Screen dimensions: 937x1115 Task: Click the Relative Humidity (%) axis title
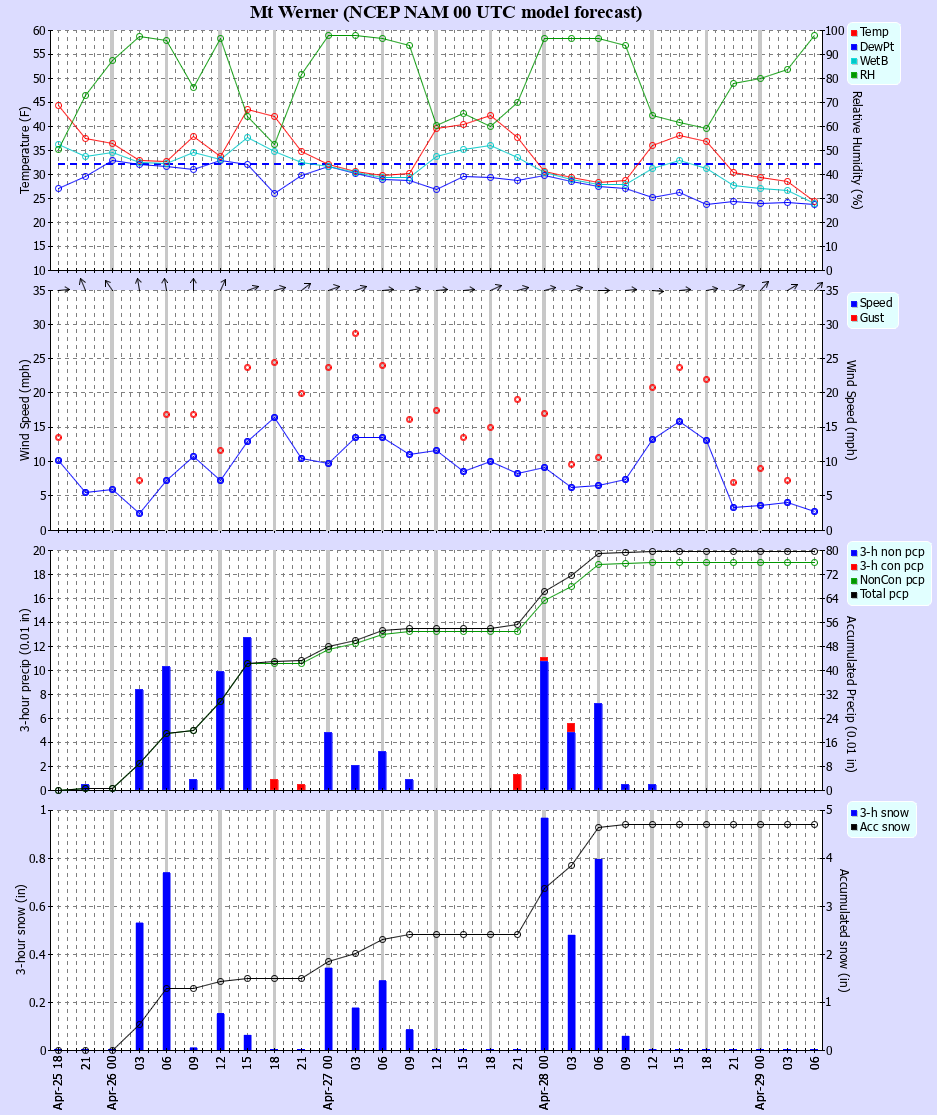click(x=856, y=150)
